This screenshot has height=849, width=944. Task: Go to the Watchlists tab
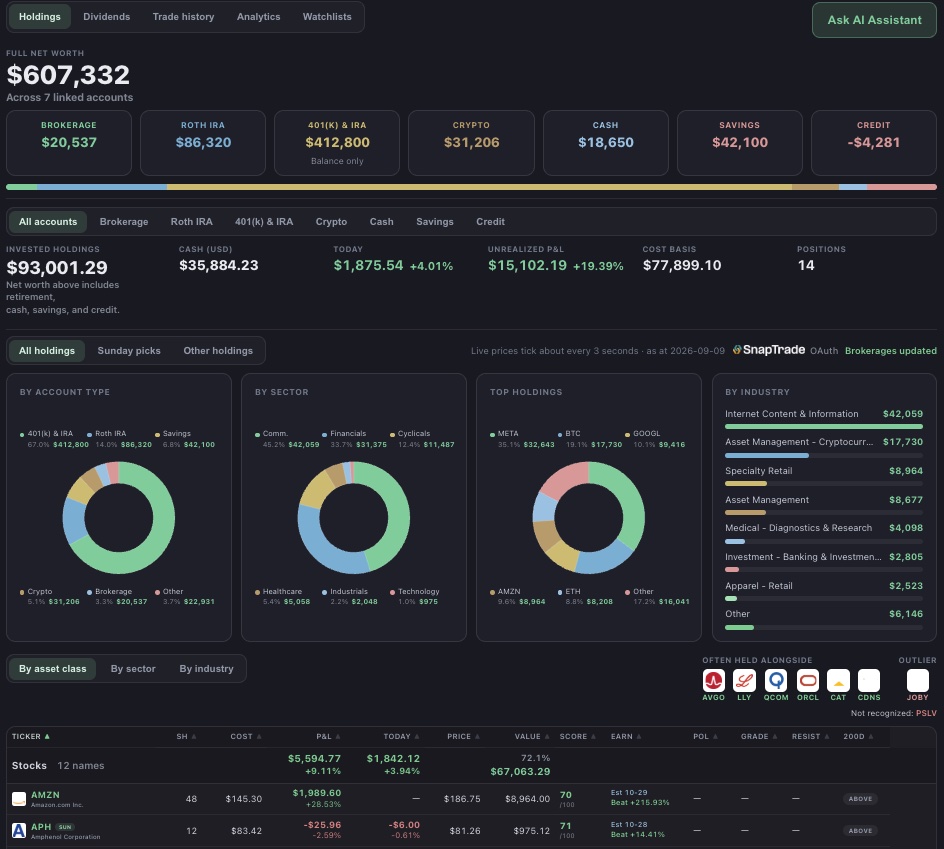[327, 17]
